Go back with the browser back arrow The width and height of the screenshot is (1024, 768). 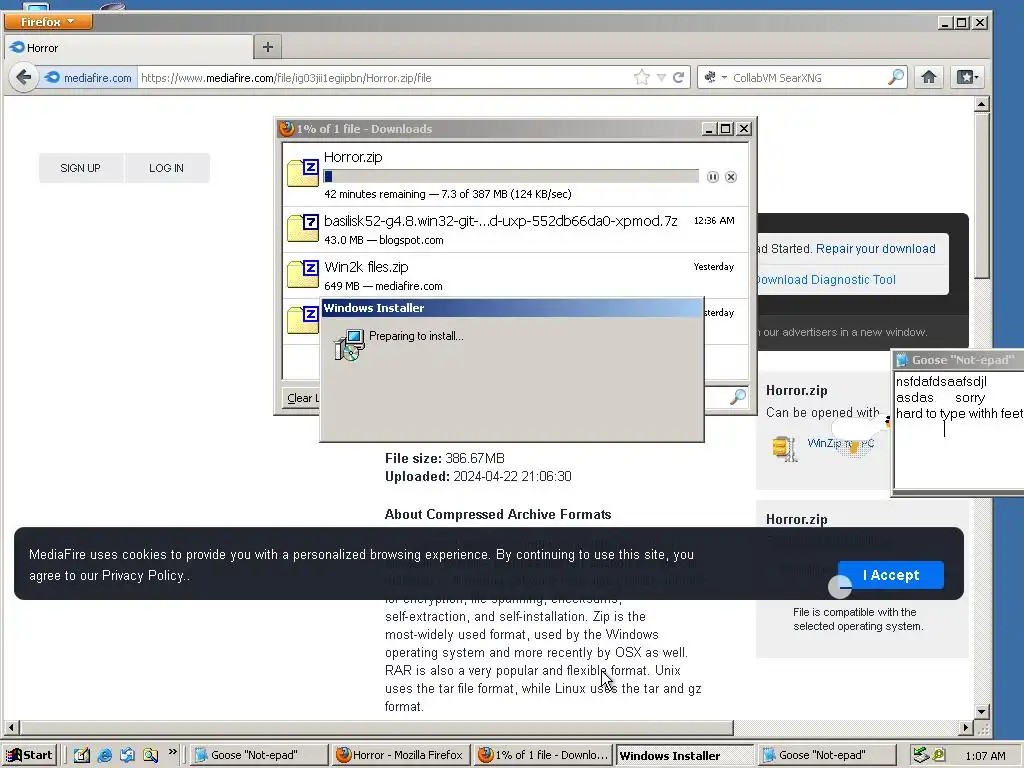pyautogui.click(x=24, y=78)
